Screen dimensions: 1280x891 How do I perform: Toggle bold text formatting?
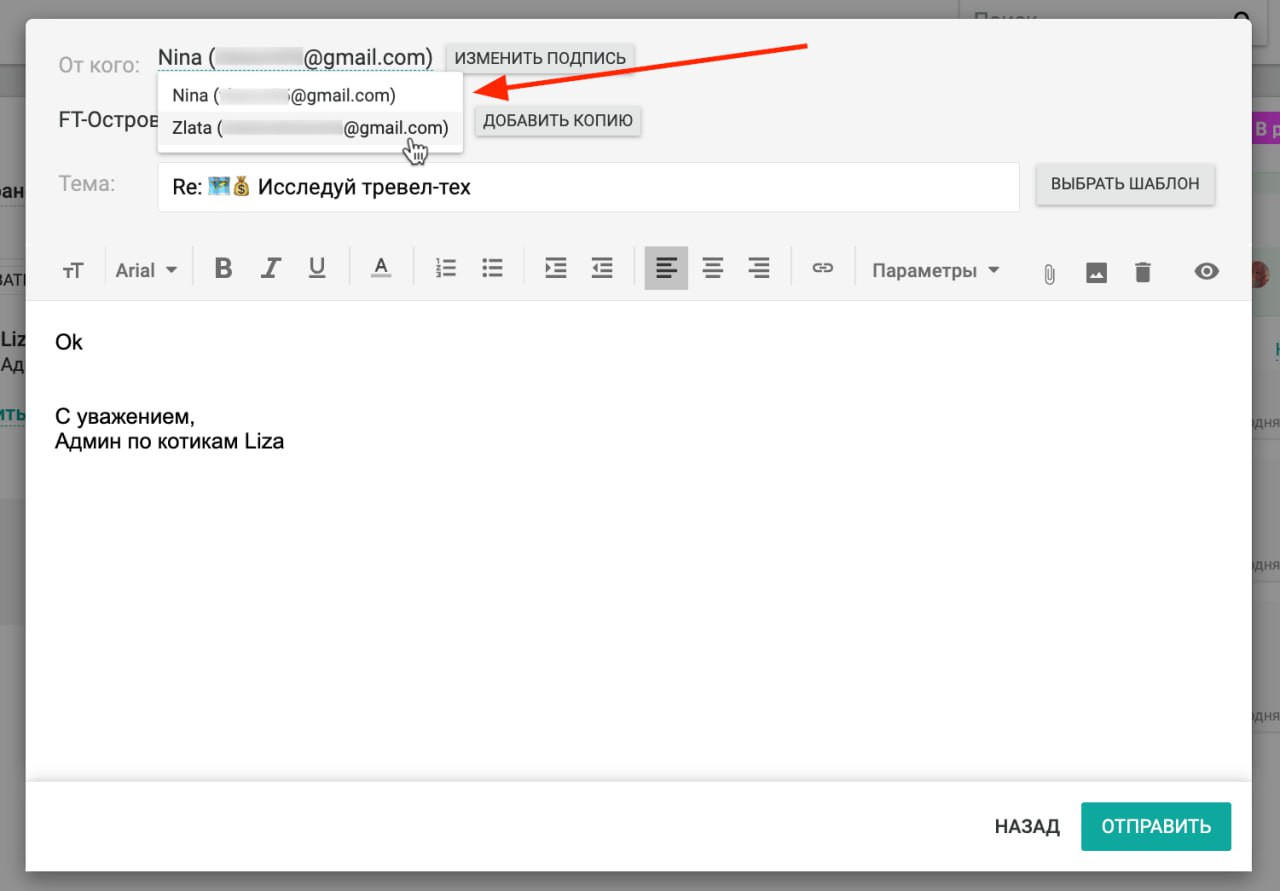[x=224, y=269]
